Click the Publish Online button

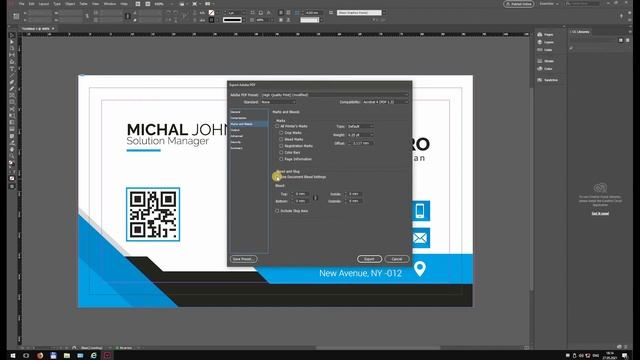519,4
